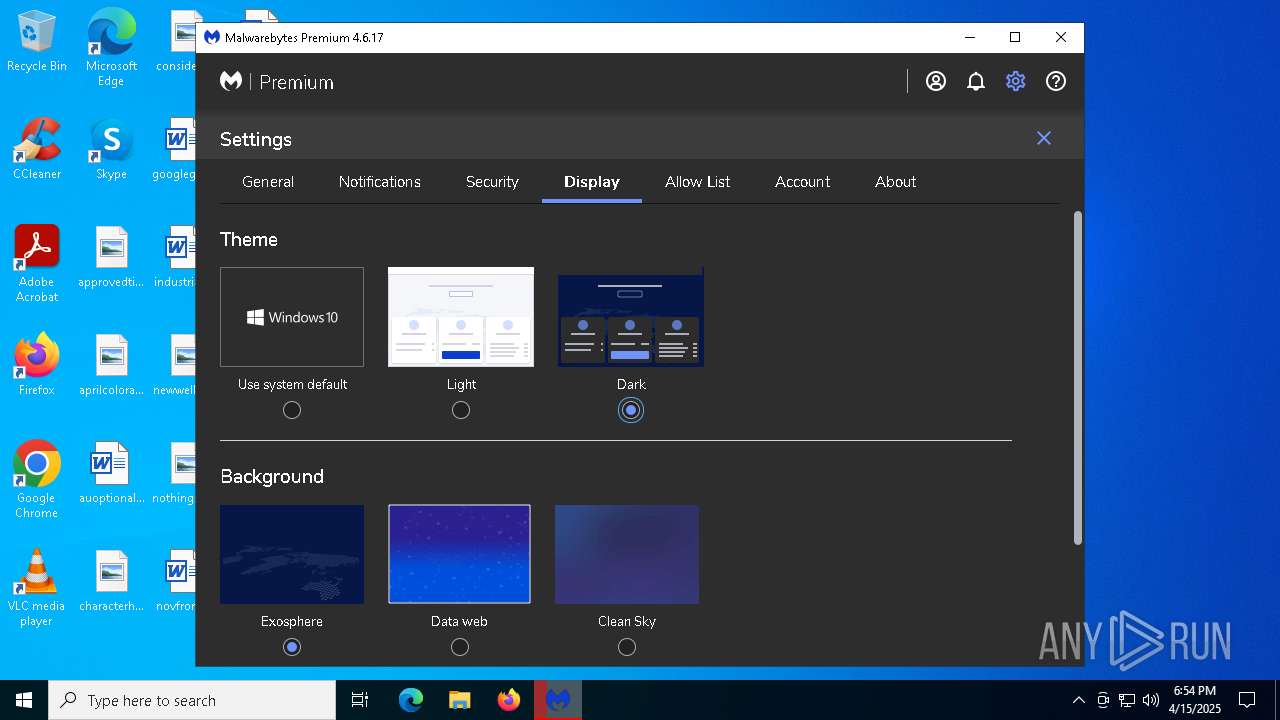Choose Data web background radio button
The image size is (1280, 720).
460,647
